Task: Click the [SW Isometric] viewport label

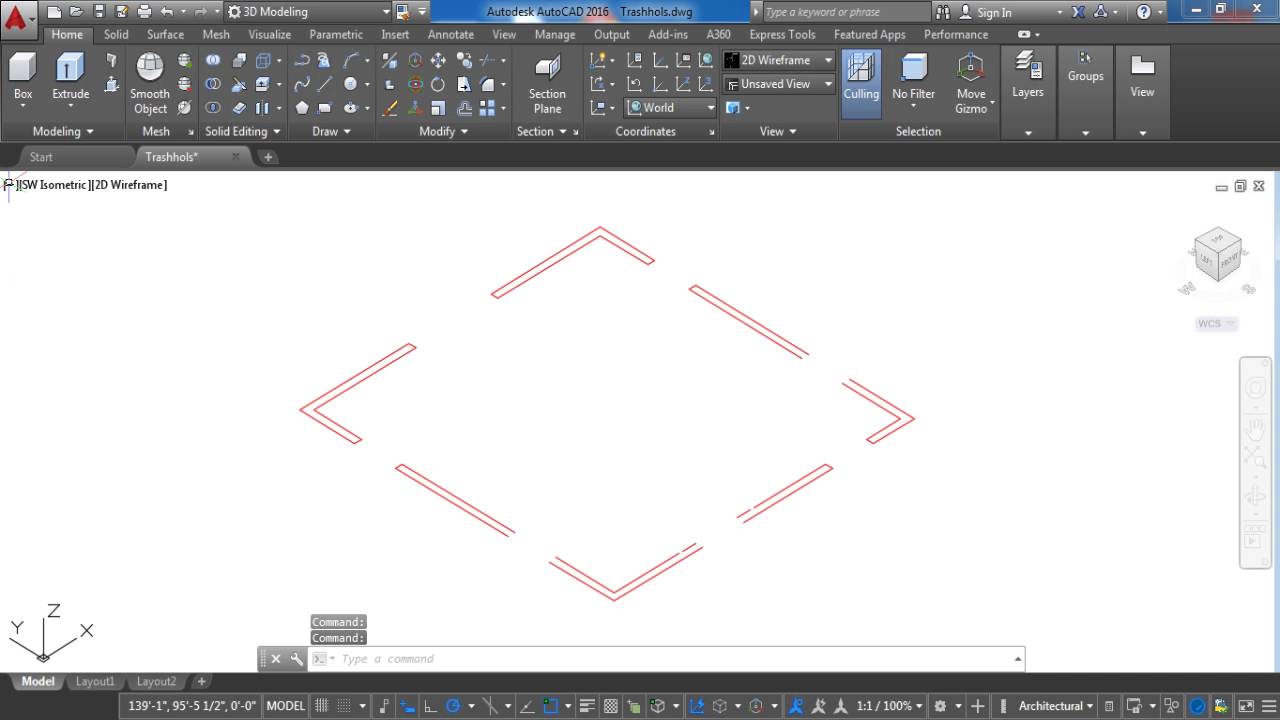Action: (53, 185)
